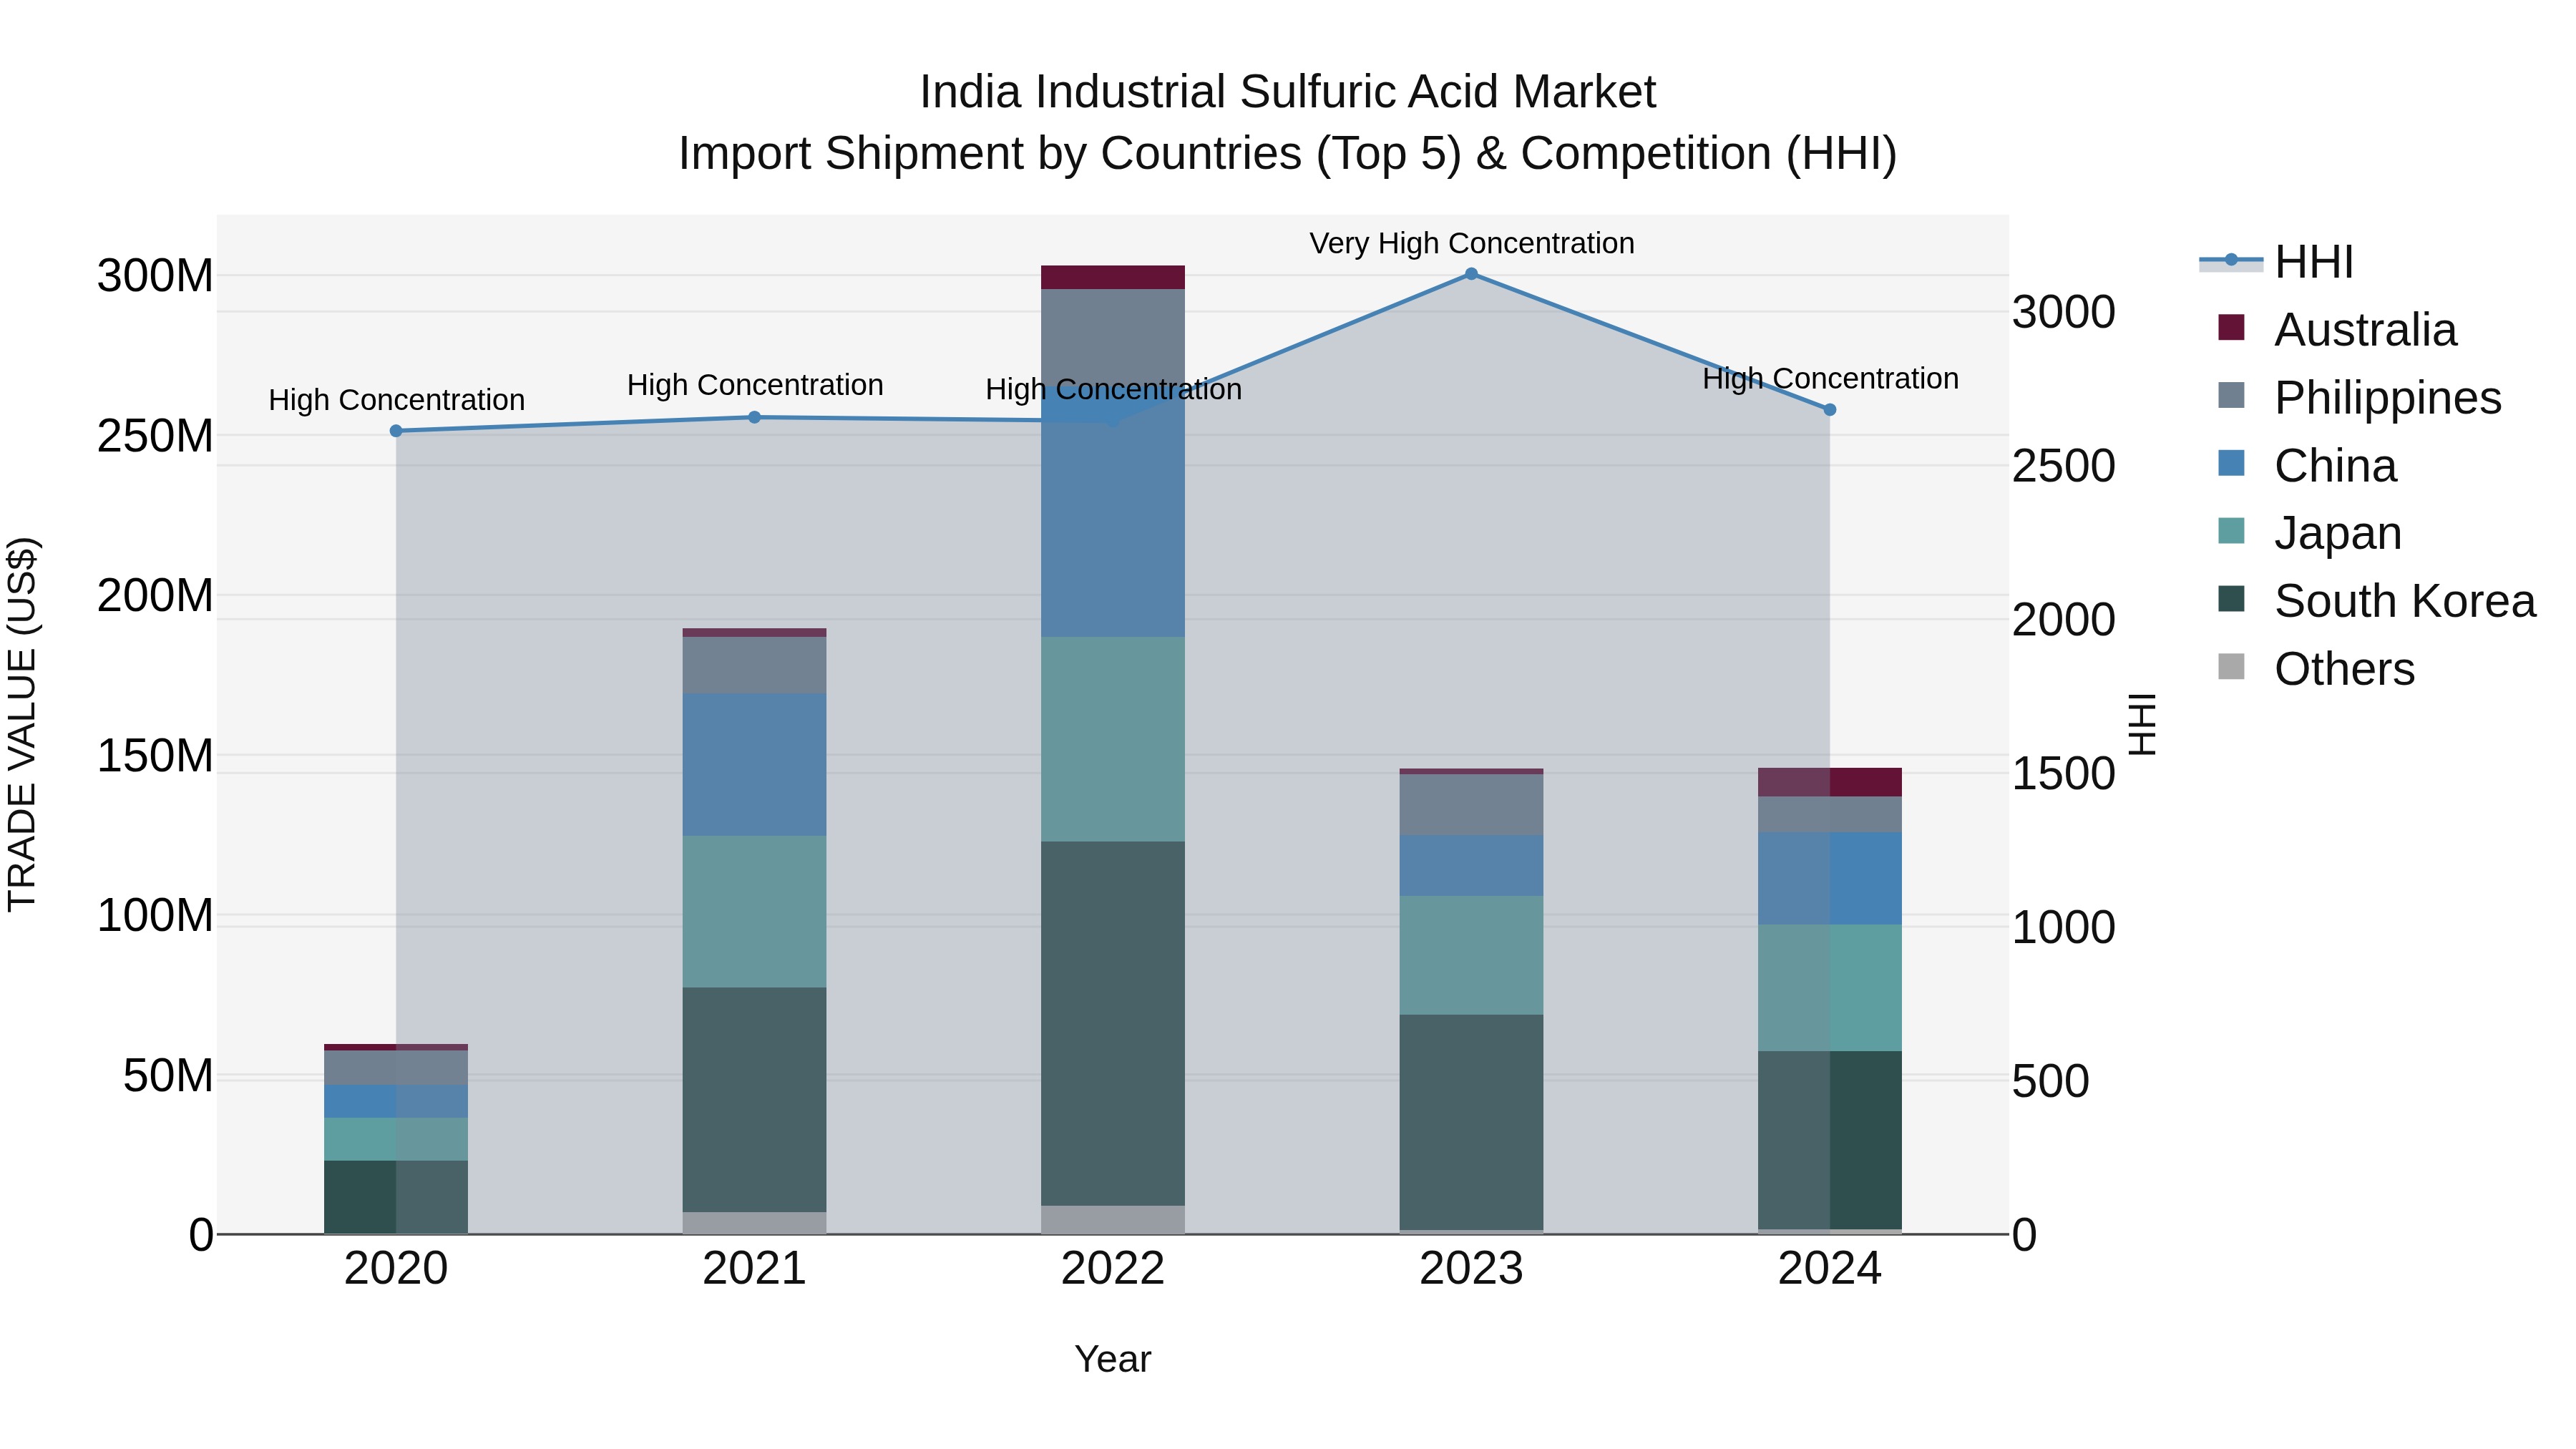Toggle the Japan legend entry
Image resolution: width=2576 pixels, height=1449 pixels.
click(2309, 533)
